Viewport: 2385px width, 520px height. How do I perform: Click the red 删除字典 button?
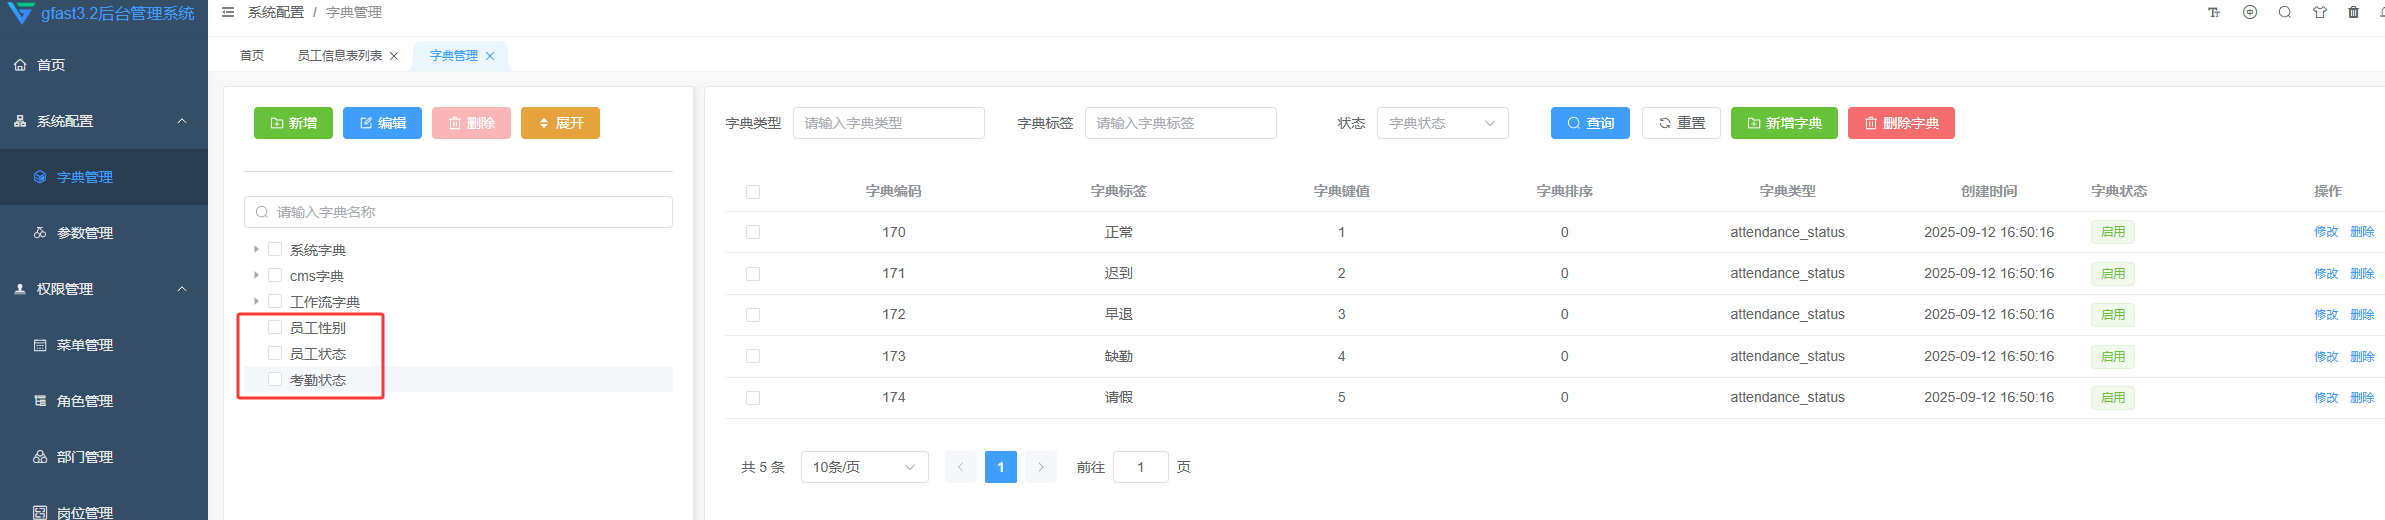[1901, 123]
